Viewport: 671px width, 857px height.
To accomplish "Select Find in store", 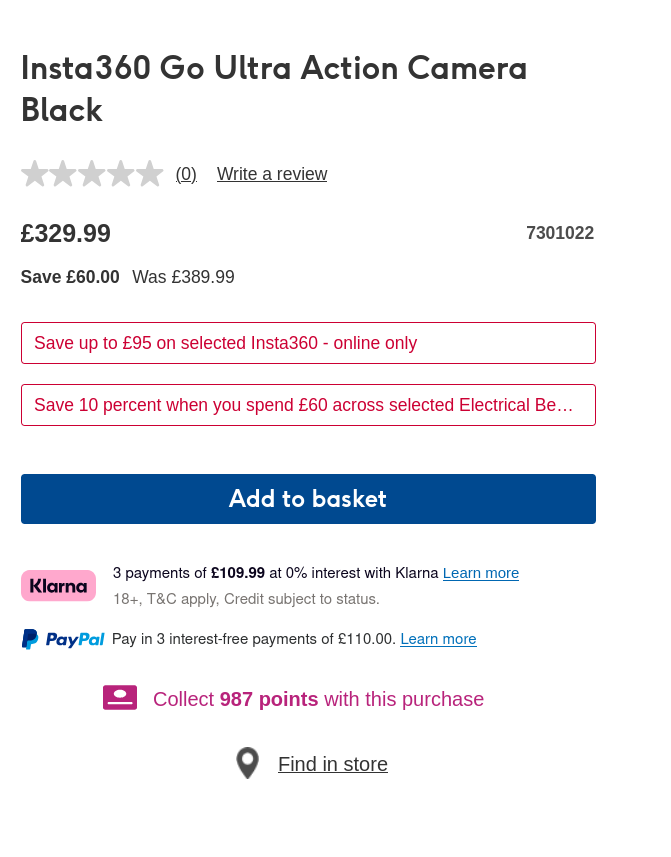I will point(333,763).
